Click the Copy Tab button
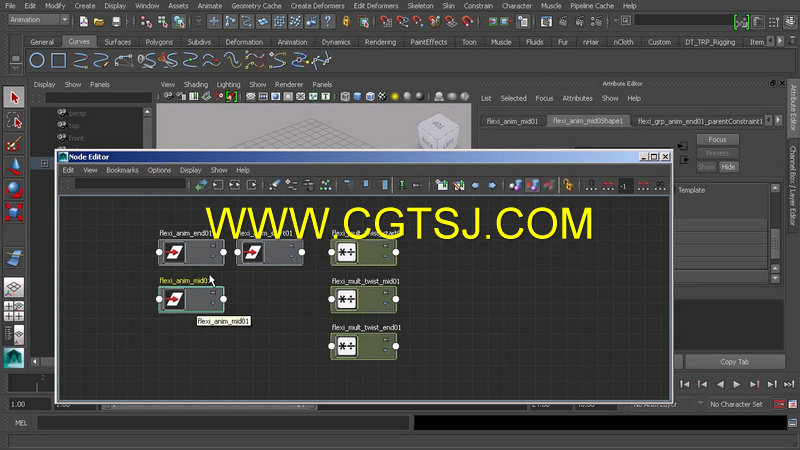Screen dimensions: 800x450 pos(735,362)
